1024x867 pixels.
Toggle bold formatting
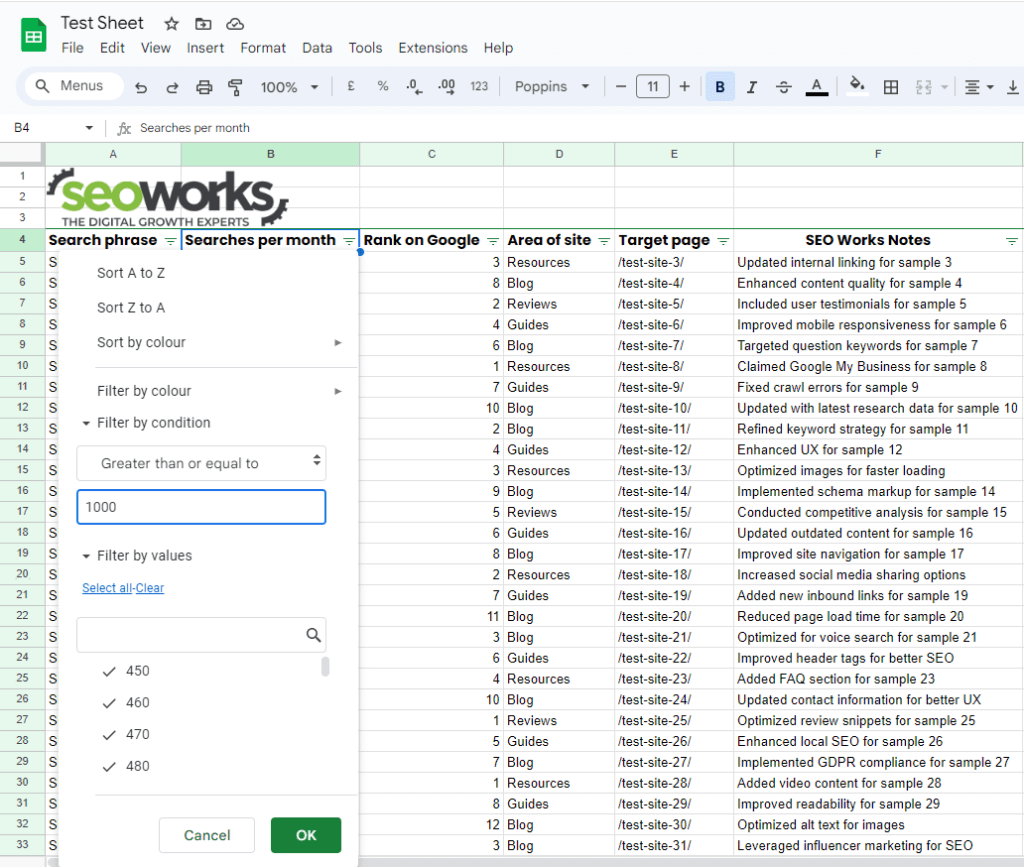click(x=720, y=87)
